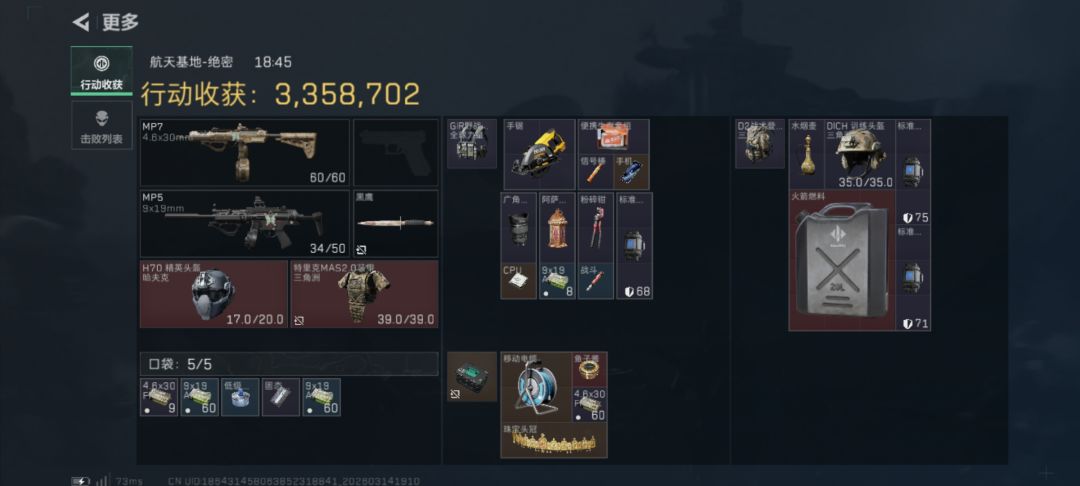Select the MP7 weapon slot
This screenshot has height=486, width=1080.
click(x=245, y=152)
